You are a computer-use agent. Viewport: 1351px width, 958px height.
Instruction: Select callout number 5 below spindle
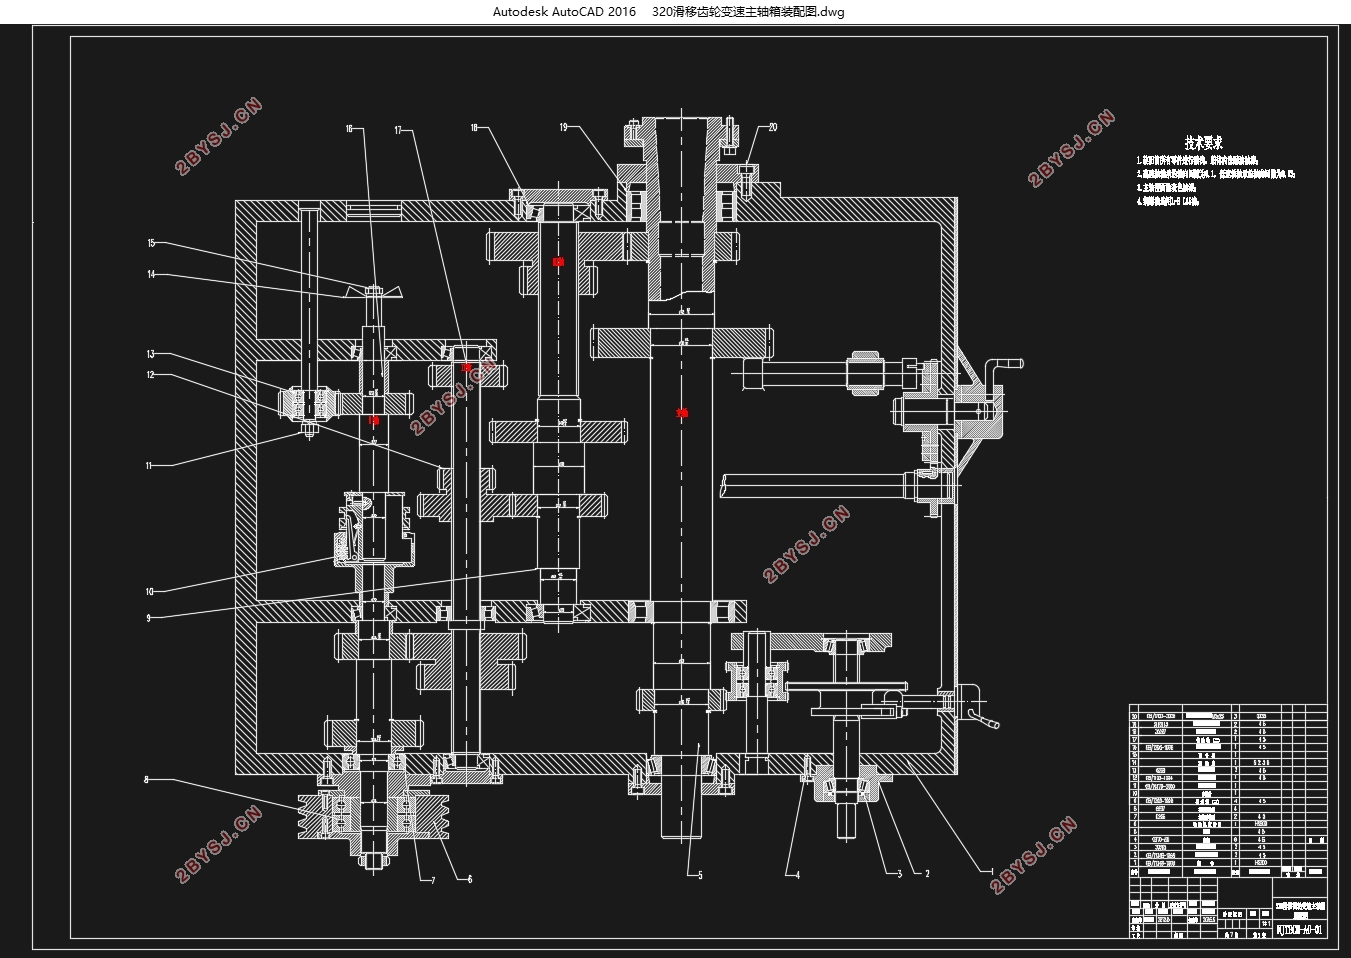[700, 876]
